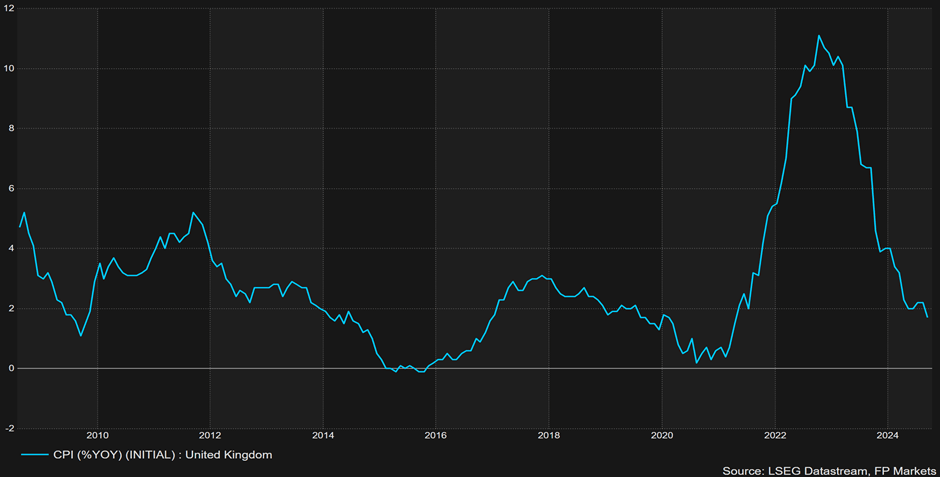Click the 2020 x-axis label
Viewport: 940px width, 477px height.
pos(661,434)
